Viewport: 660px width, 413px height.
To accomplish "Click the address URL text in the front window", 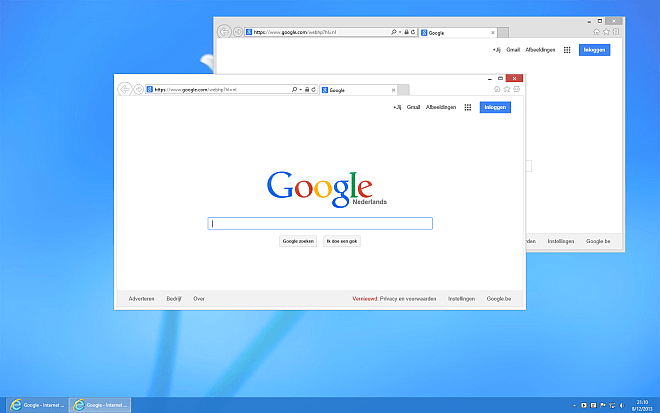I will tap(195, 90).
